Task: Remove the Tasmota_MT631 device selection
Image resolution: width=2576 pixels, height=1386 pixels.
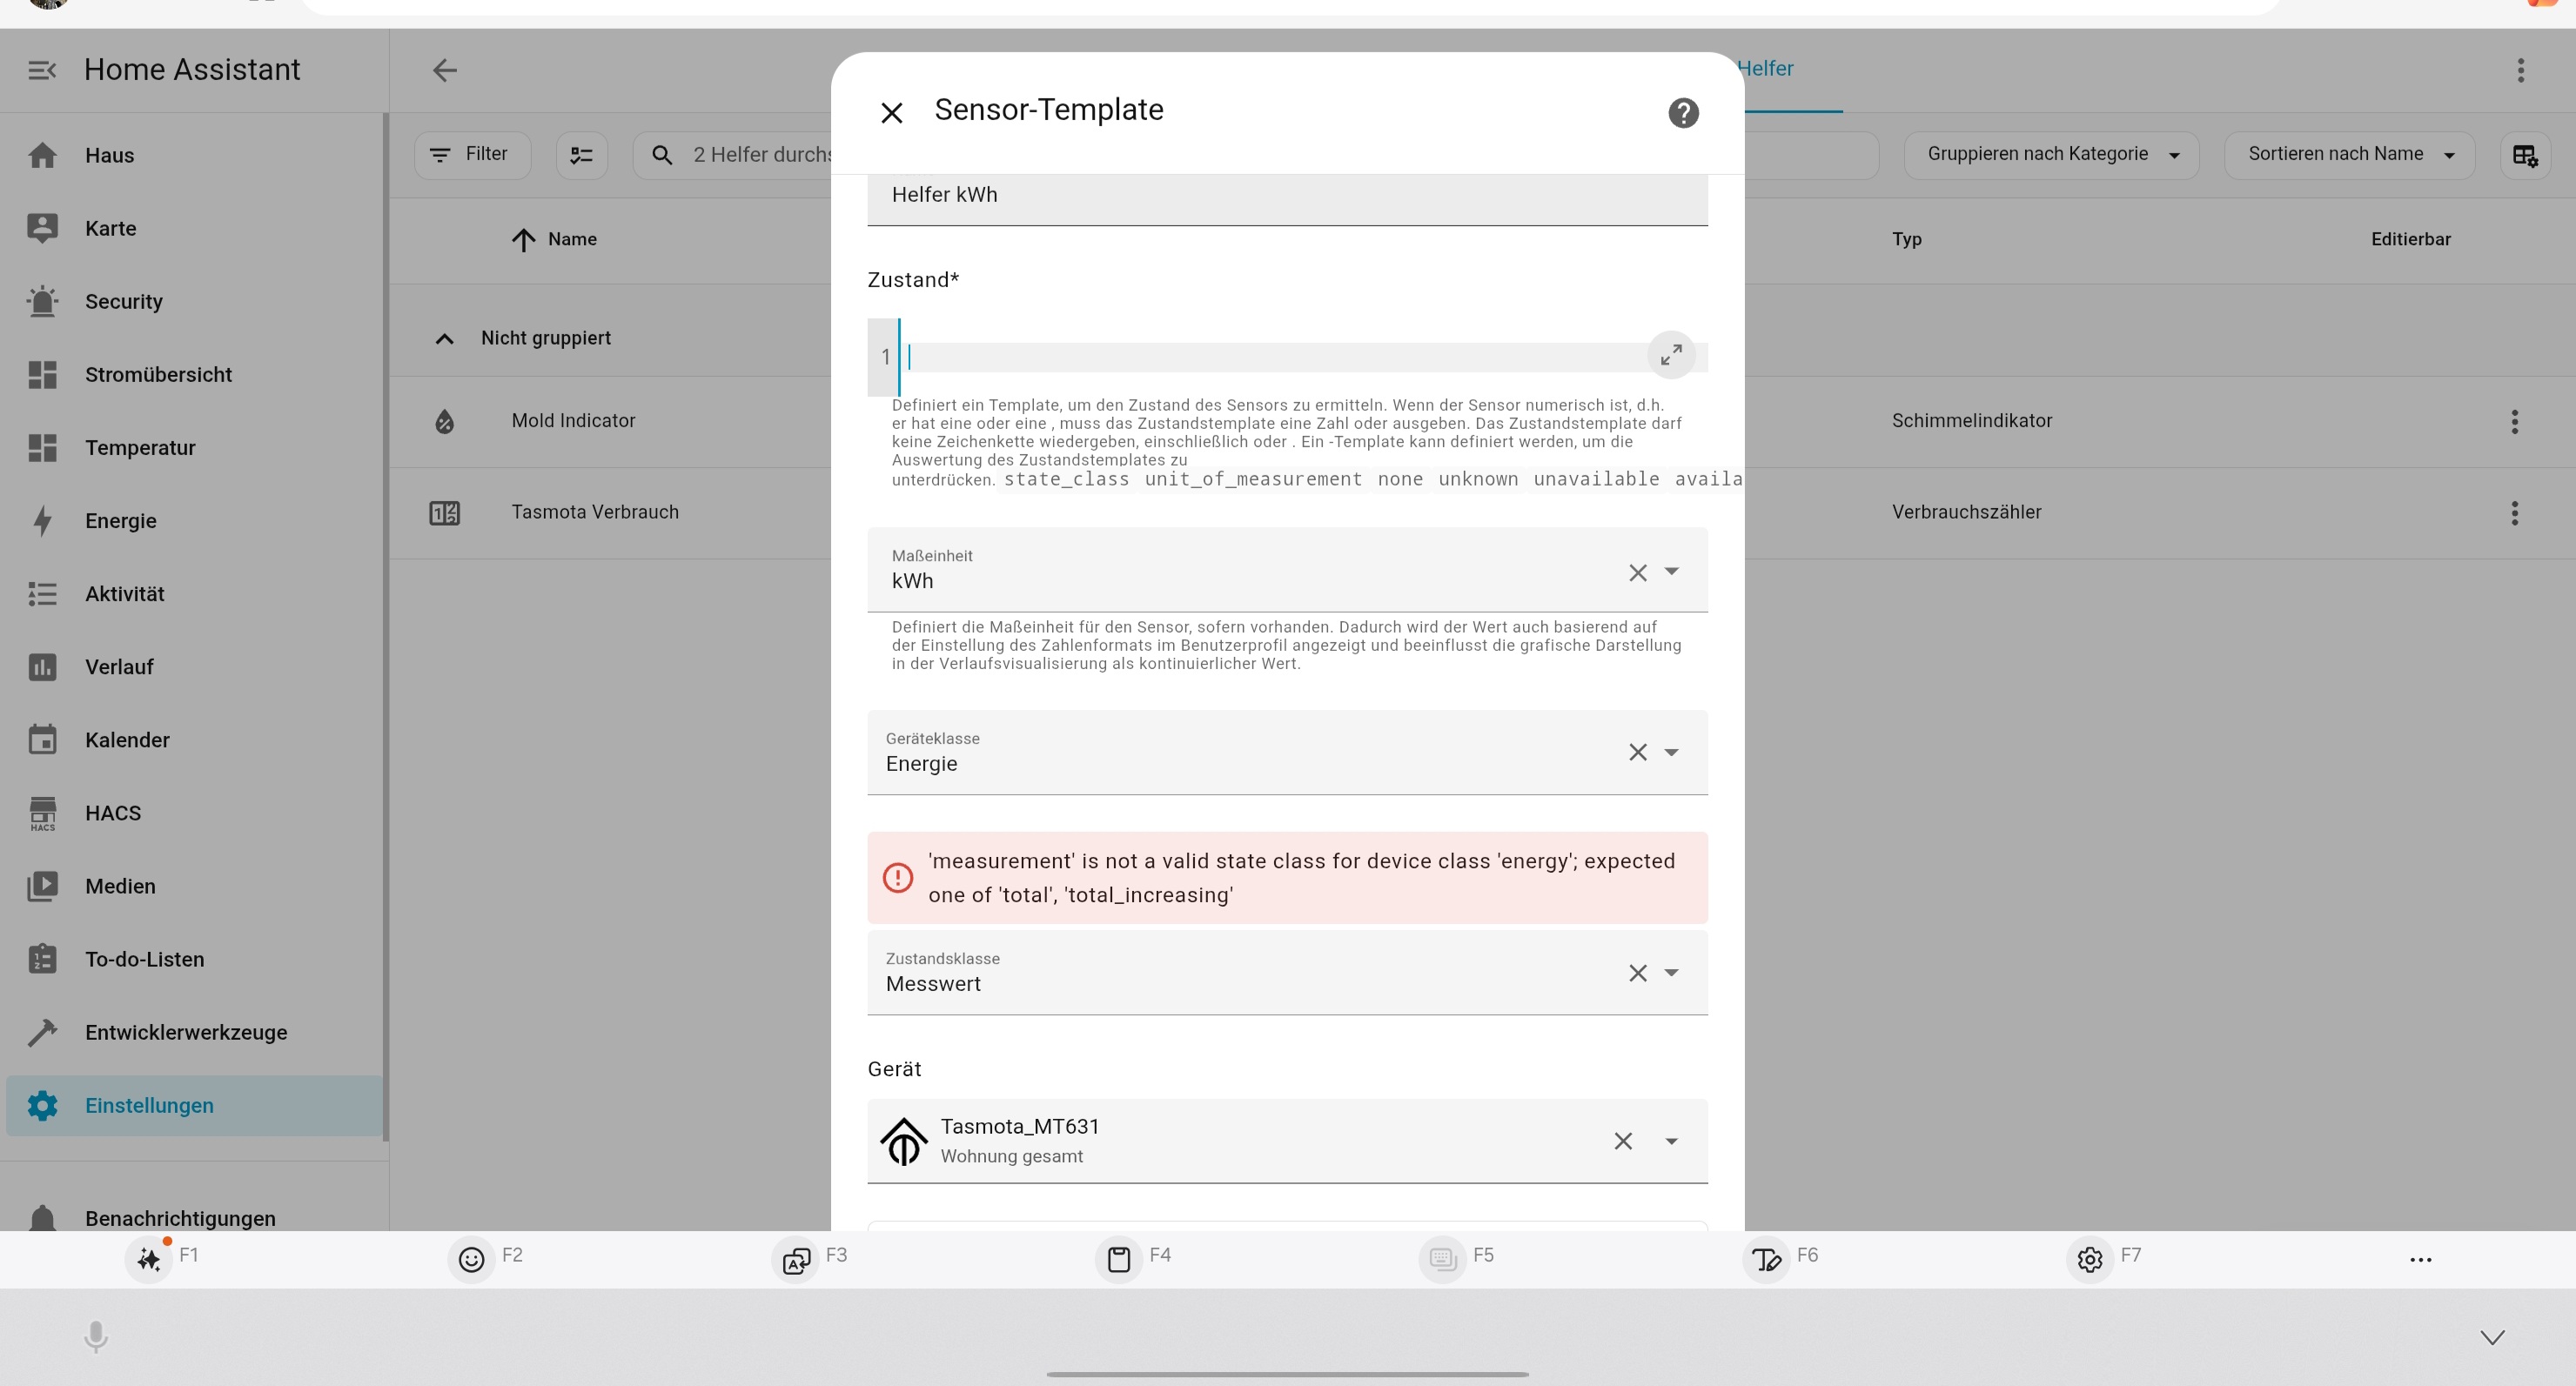Action: [x=1623, y=1141]
